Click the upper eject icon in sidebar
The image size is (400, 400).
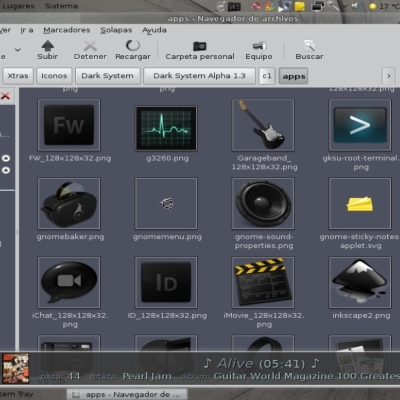coord(6,158)
